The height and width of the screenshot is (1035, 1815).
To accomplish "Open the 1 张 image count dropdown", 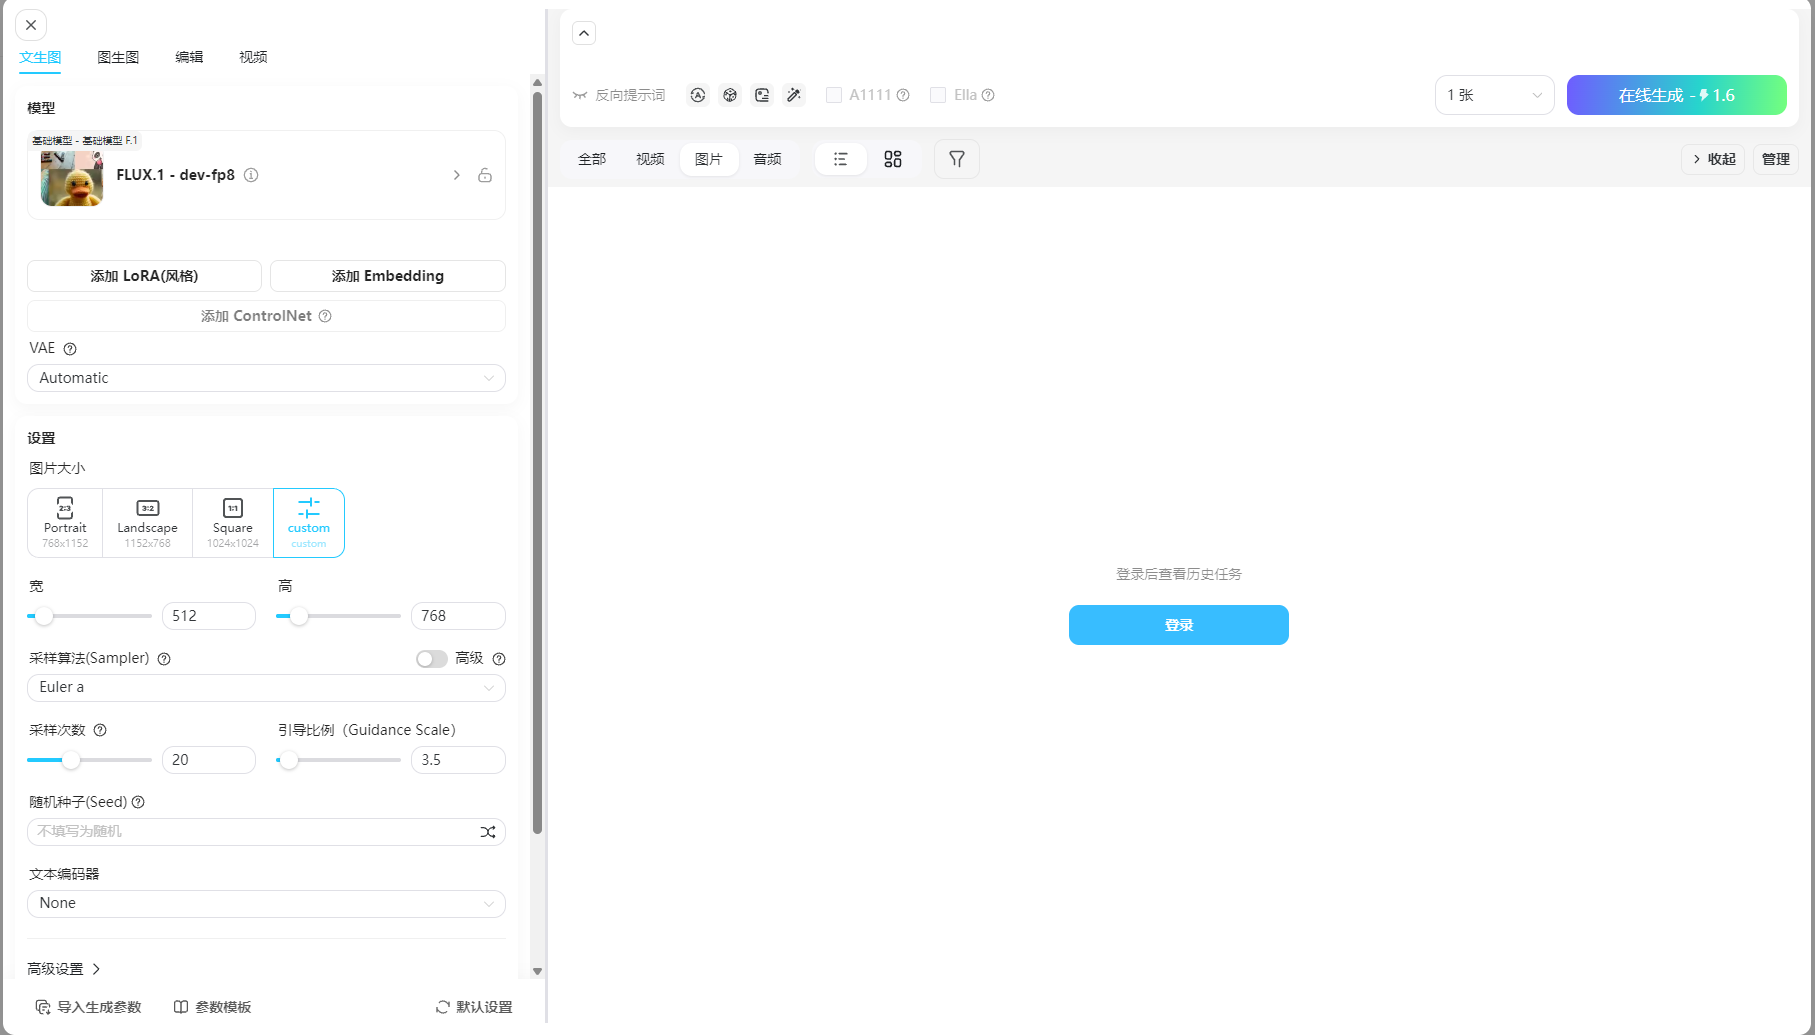I will (1494, 95).
